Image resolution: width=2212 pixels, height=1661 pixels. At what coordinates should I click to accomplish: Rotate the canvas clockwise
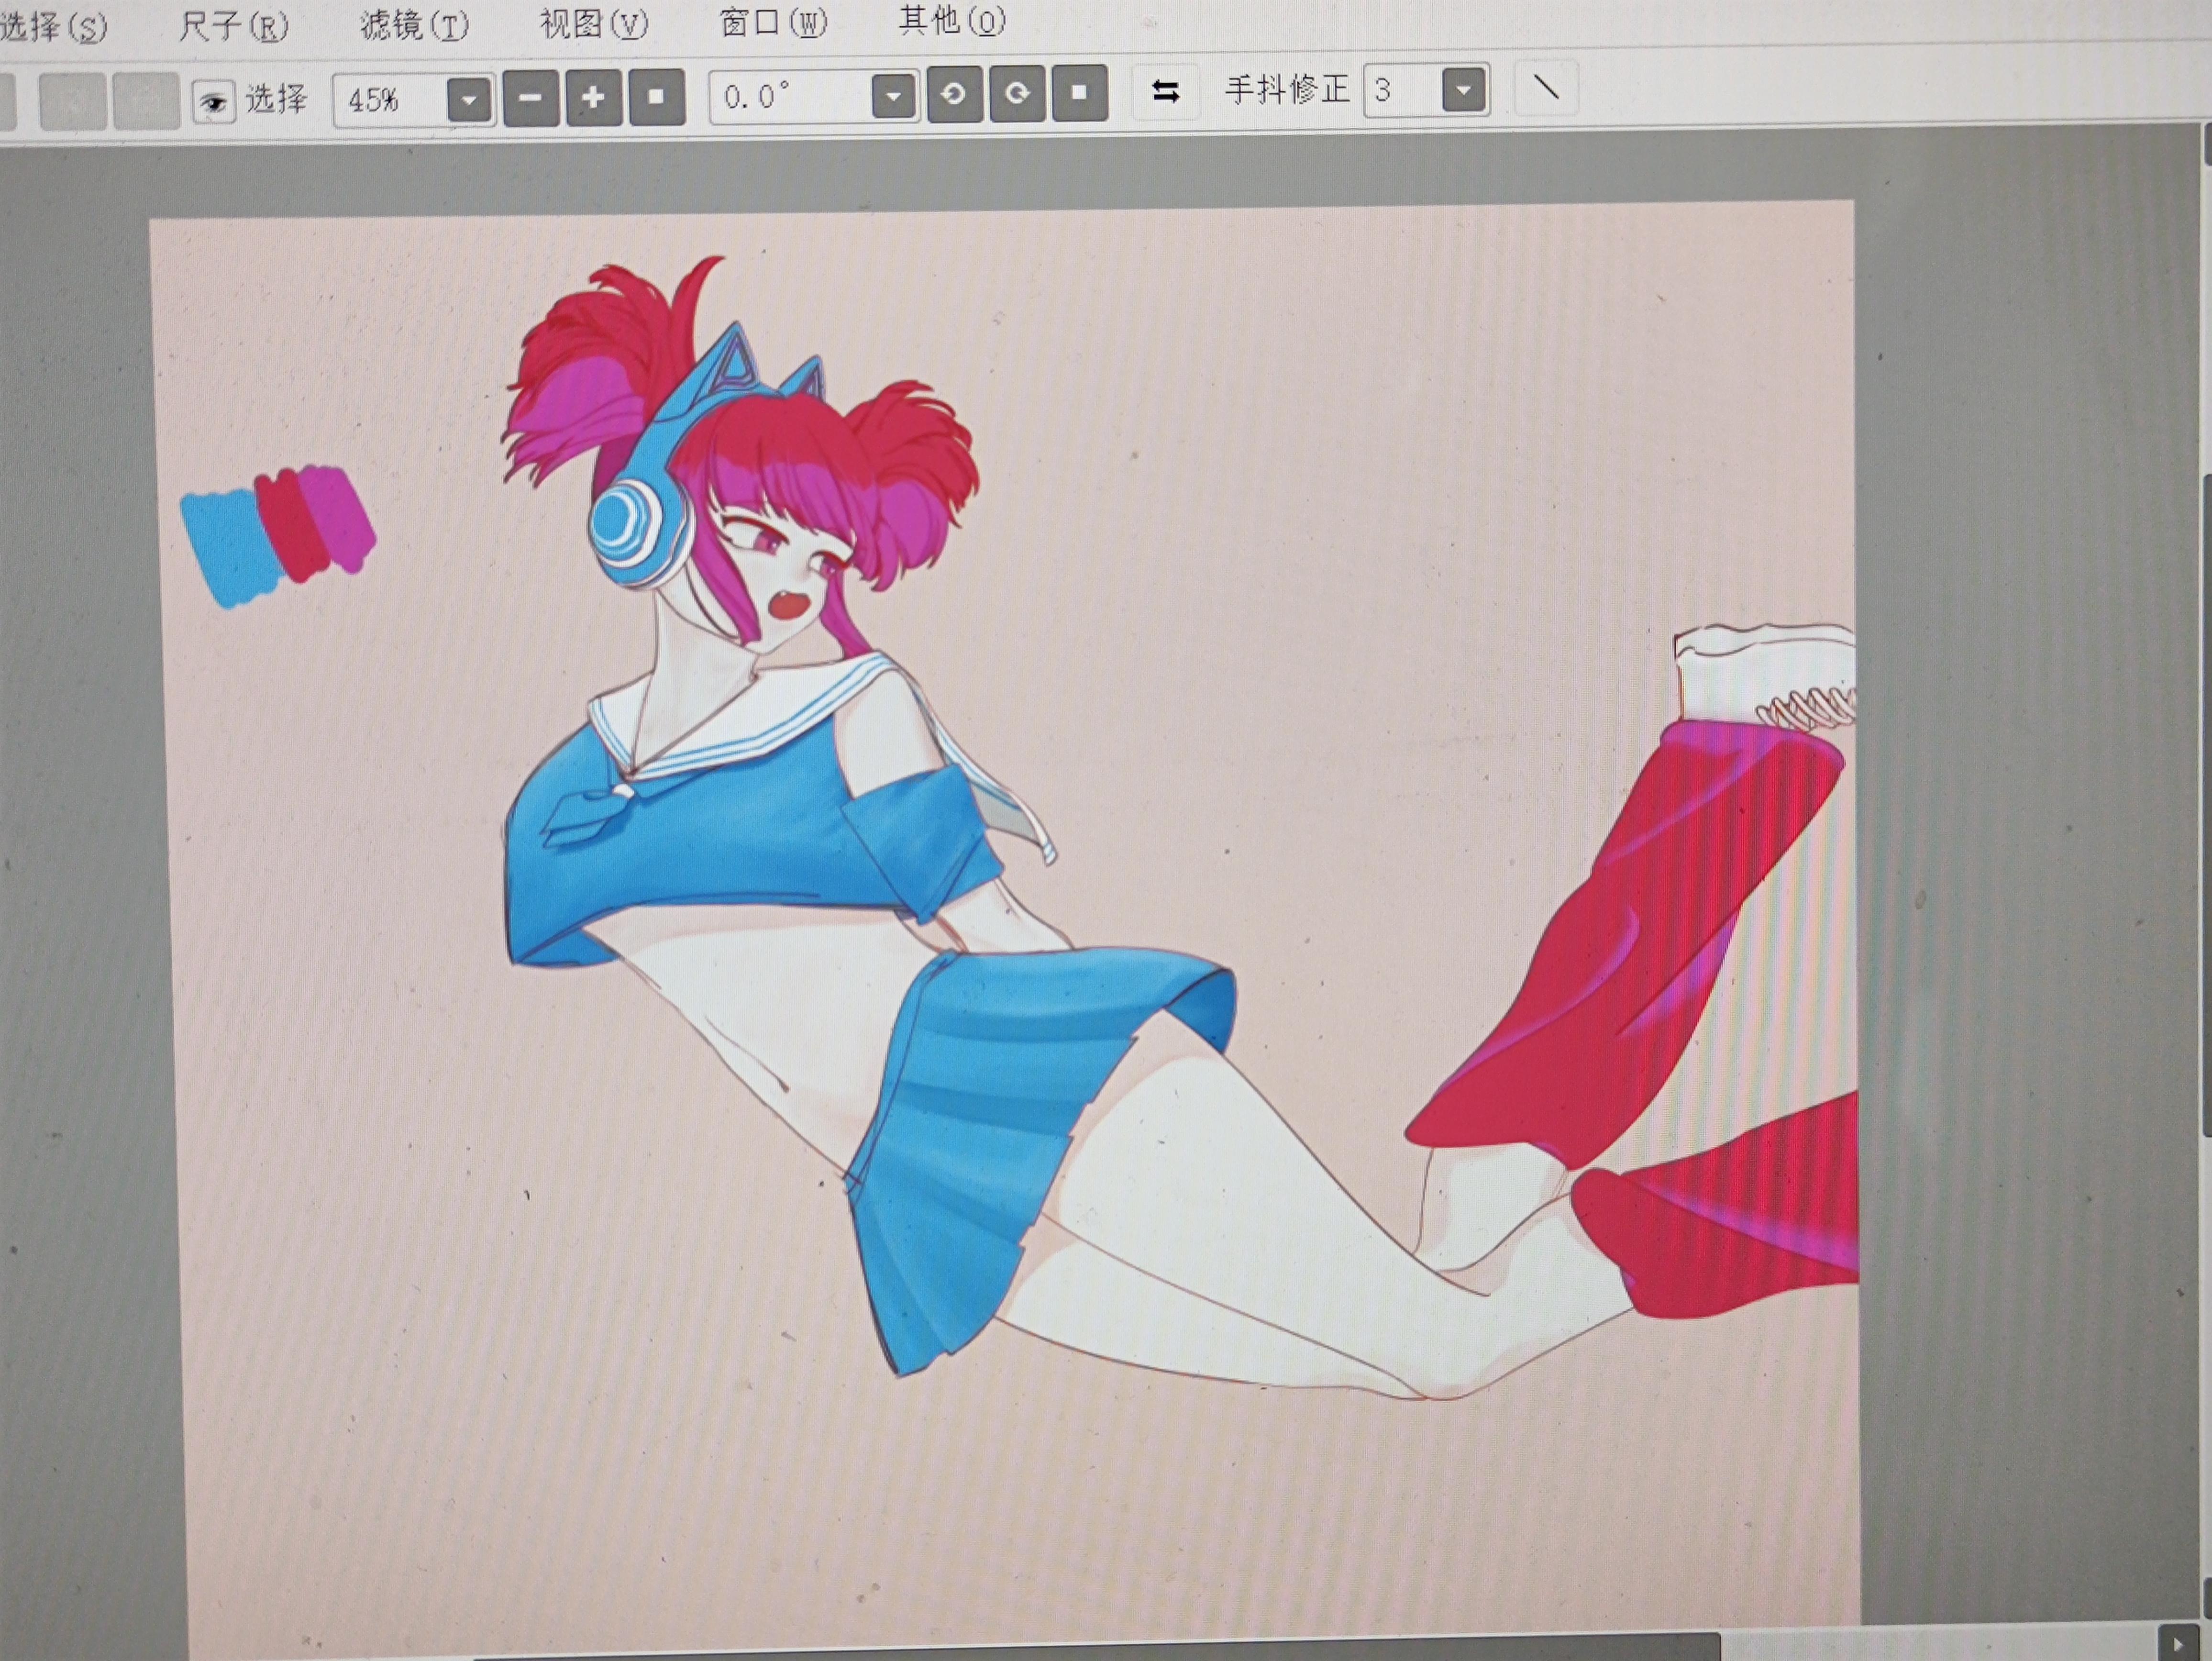point(1017,94)
